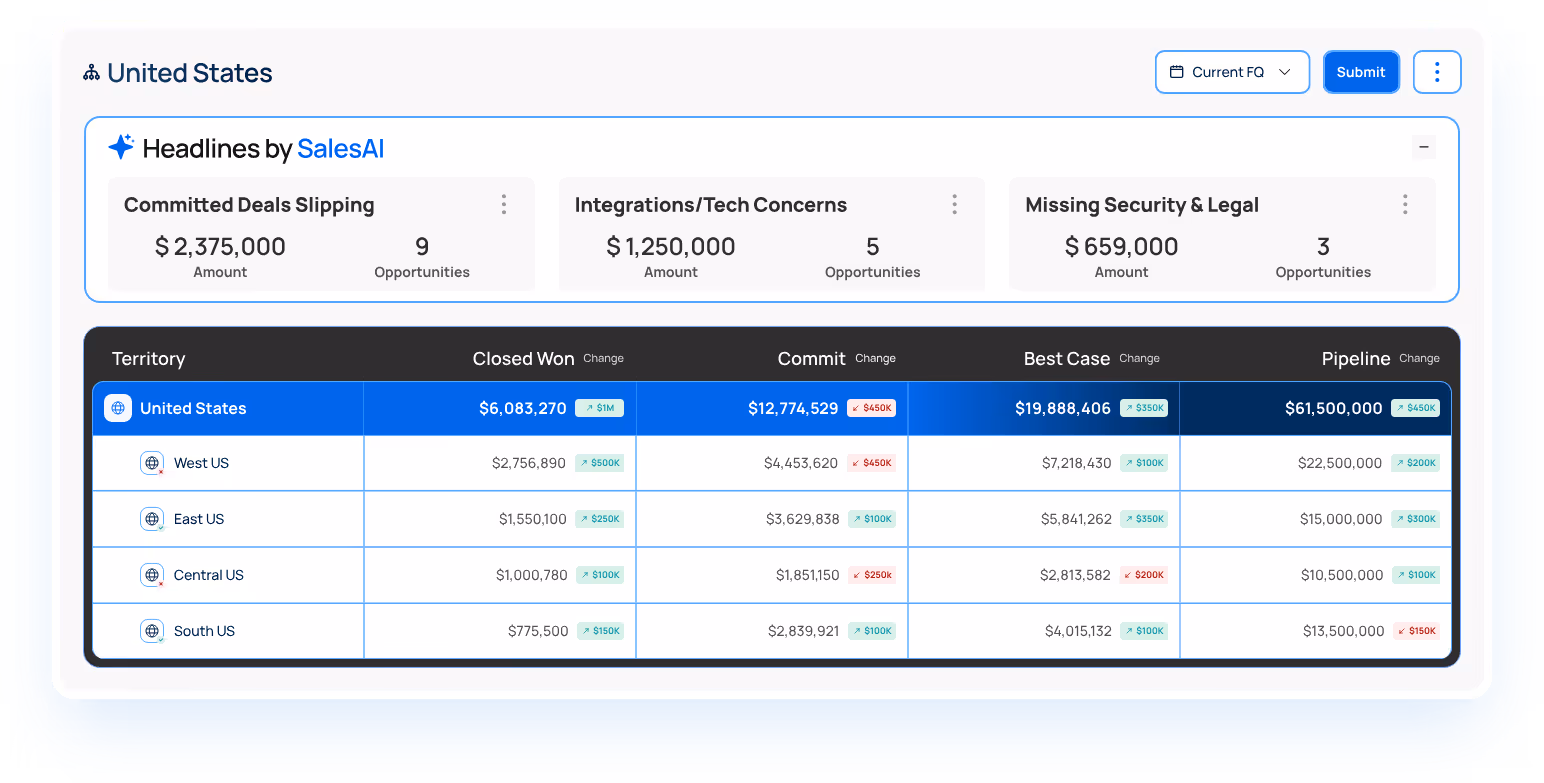Click the SalesAI link in the Headlines header
Screen dimensions: 1544x783
click(341, 147)
